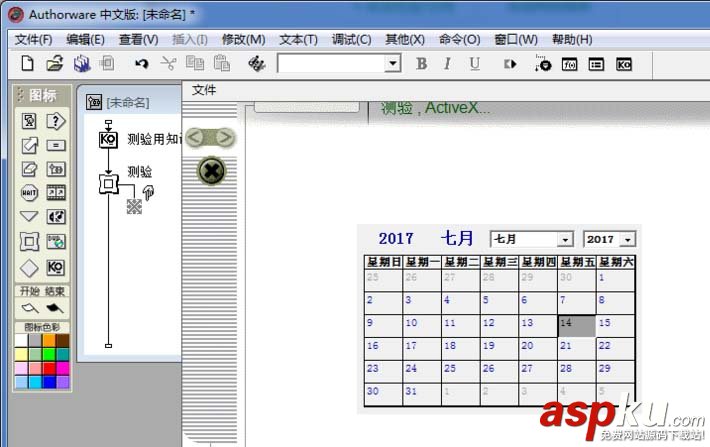
Task: Open the text style dropdown in toolbar
Action: (x=393, y=64)
